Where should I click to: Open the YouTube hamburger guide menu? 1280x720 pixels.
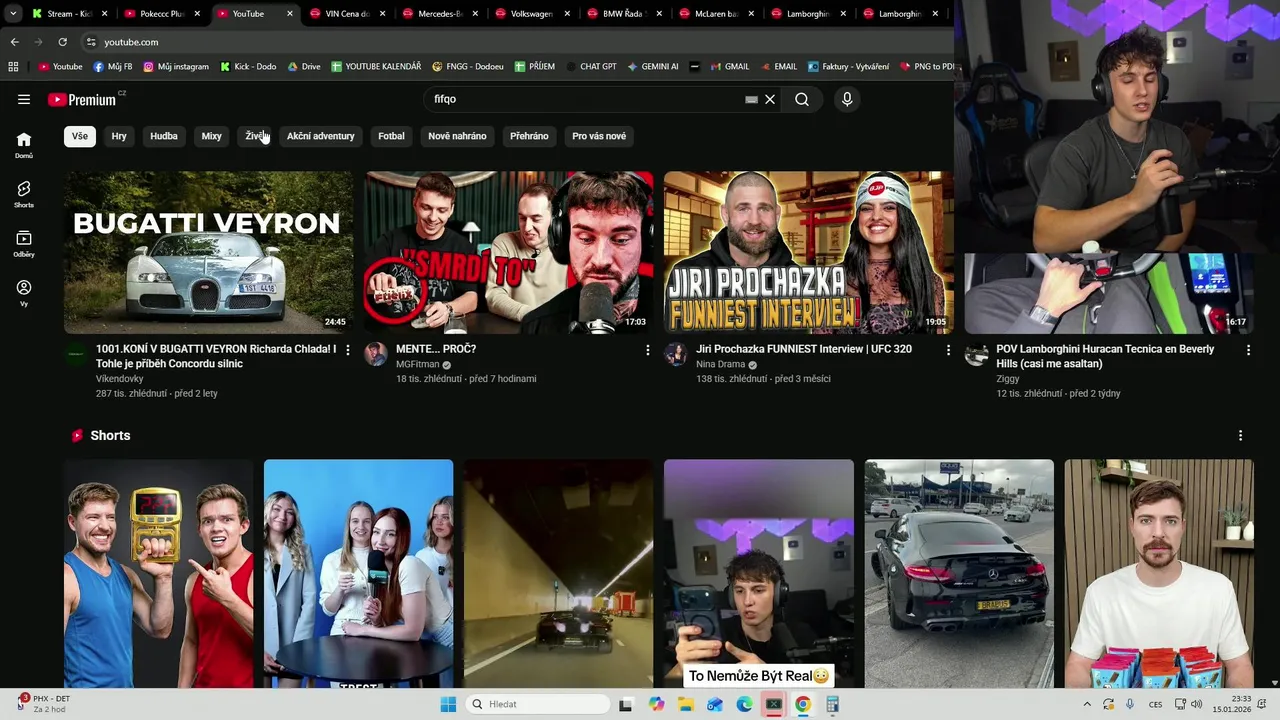click(x=24, y=99)
